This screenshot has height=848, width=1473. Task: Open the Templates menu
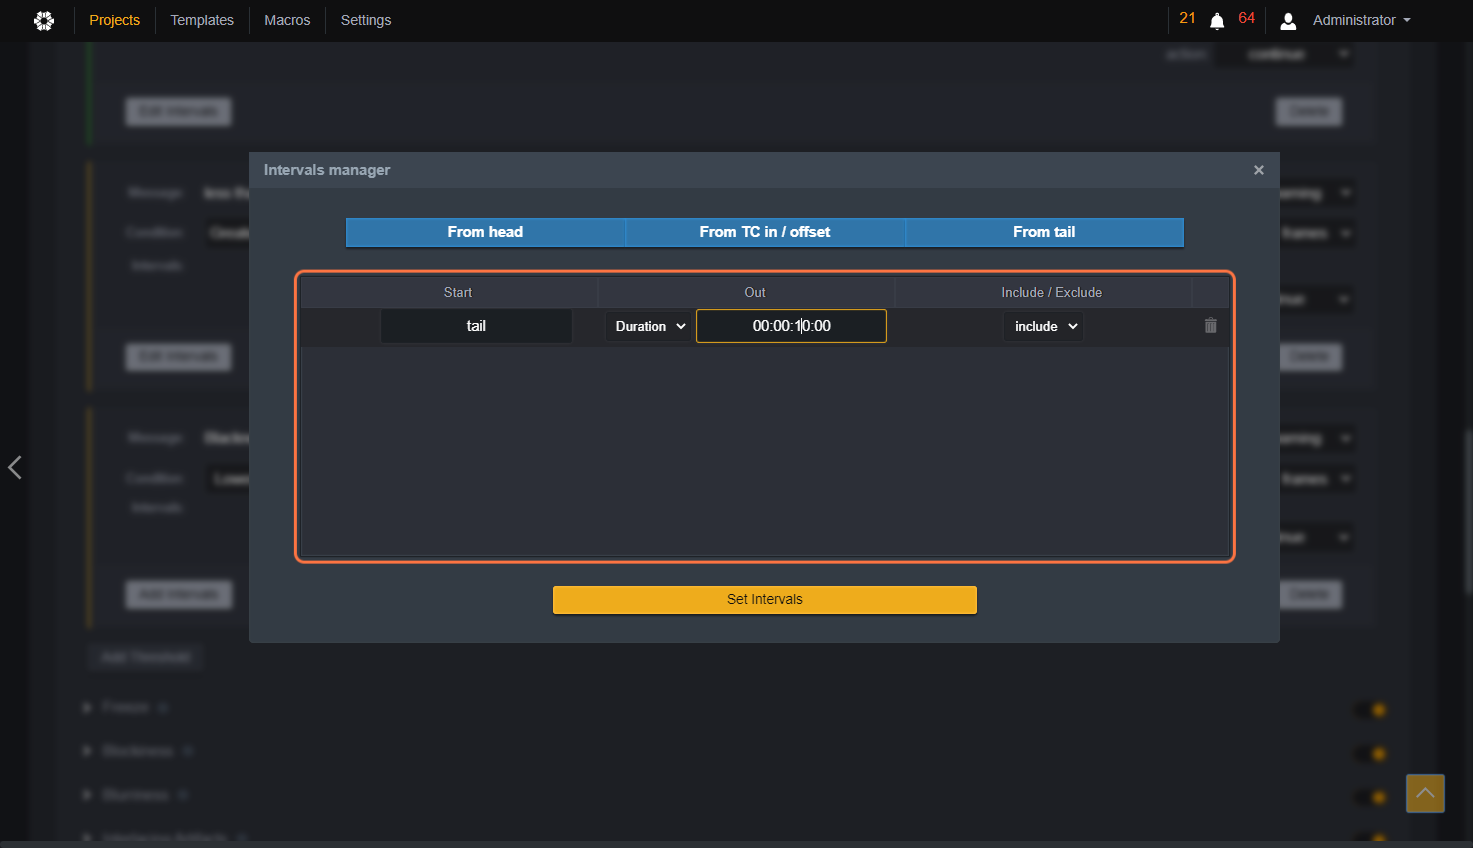[x=202, y=20]
